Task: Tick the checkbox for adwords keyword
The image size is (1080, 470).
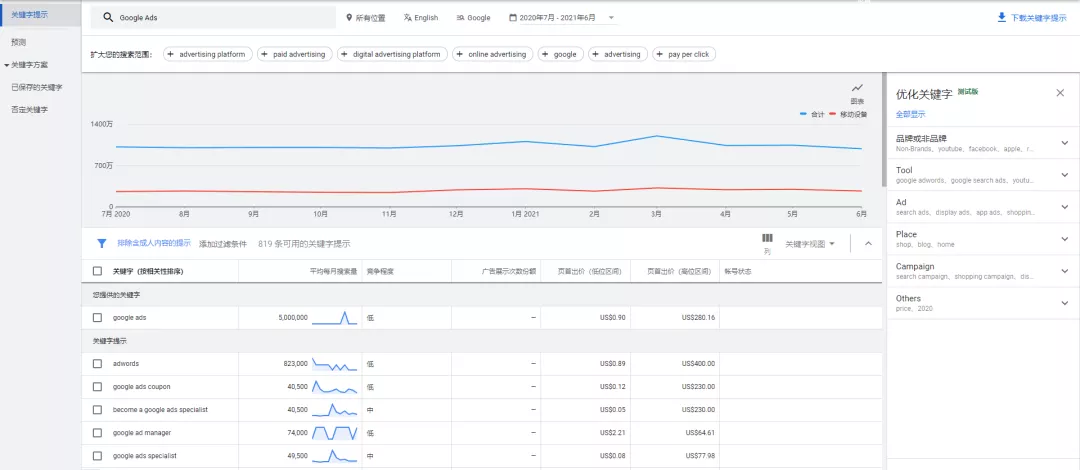Action: click(97, 364)
